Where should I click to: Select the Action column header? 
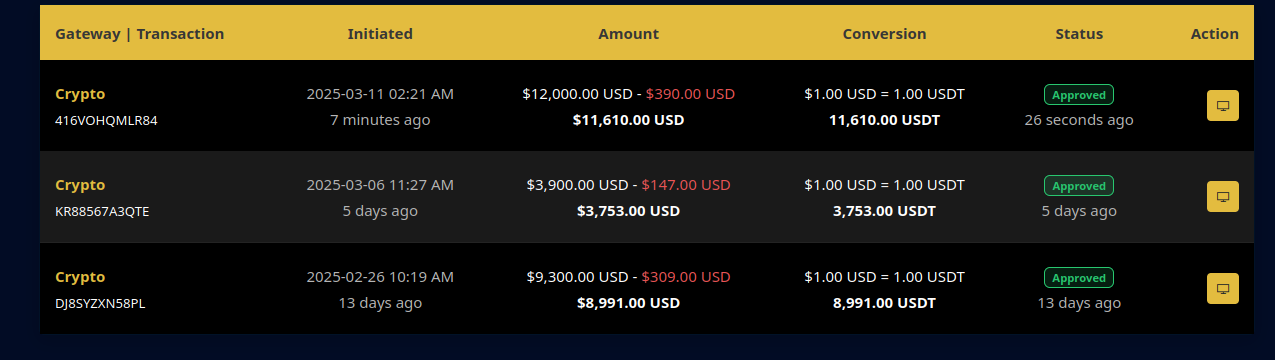1215,33
